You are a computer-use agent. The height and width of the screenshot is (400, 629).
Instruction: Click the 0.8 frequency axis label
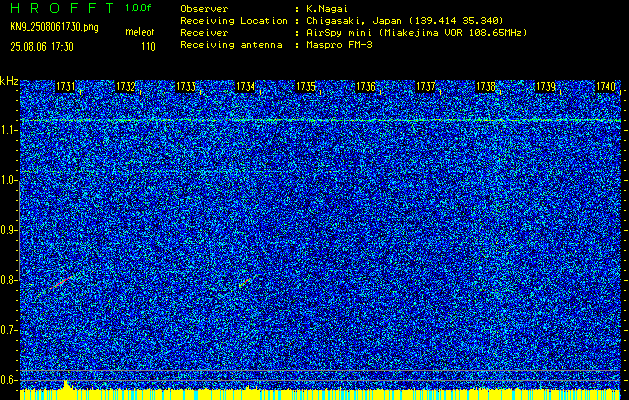(x=9, y=280)
